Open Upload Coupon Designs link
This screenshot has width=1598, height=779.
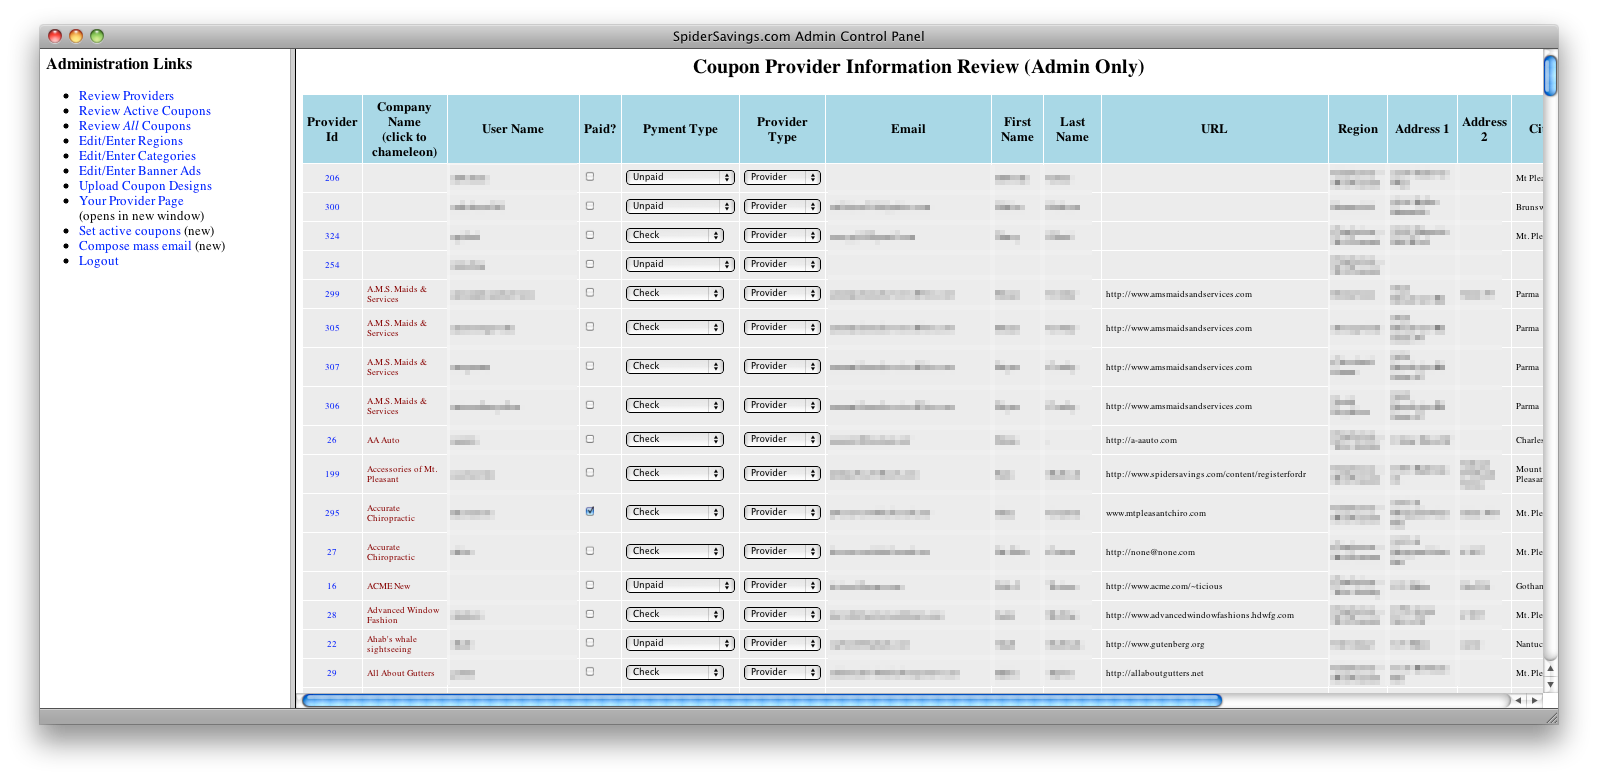[145, 186]
